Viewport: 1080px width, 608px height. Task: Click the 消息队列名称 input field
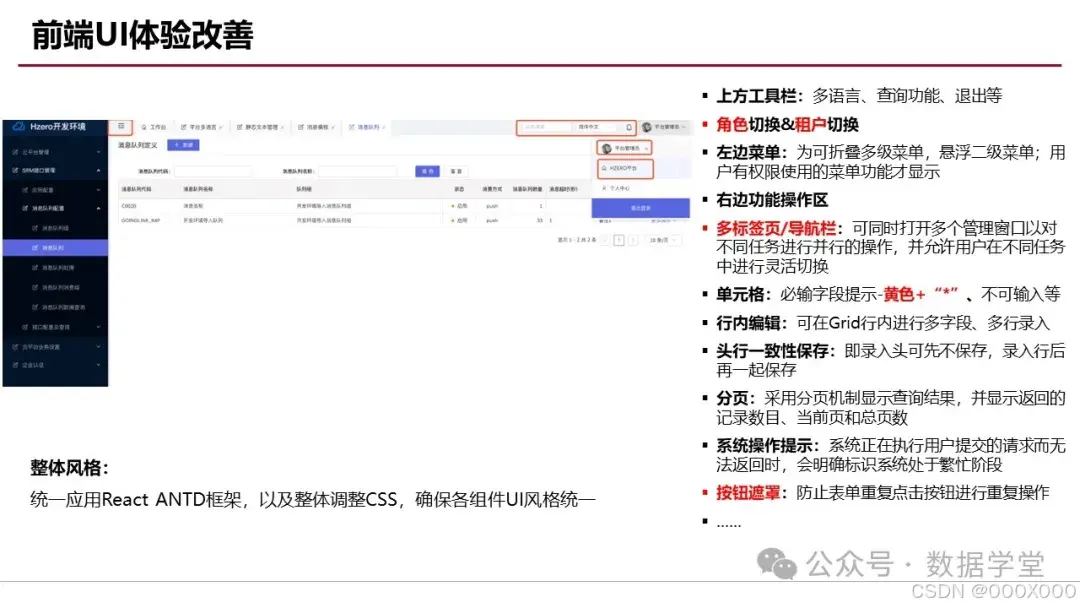tap(357, 171)
